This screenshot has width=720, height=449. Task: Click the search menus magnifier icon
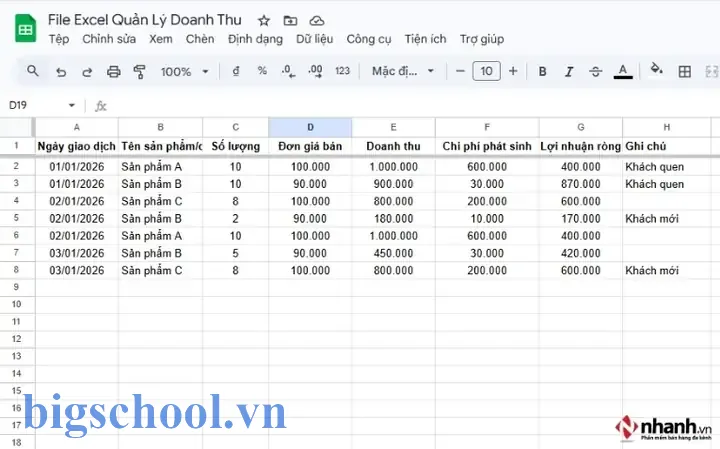(x=33, y=71)
